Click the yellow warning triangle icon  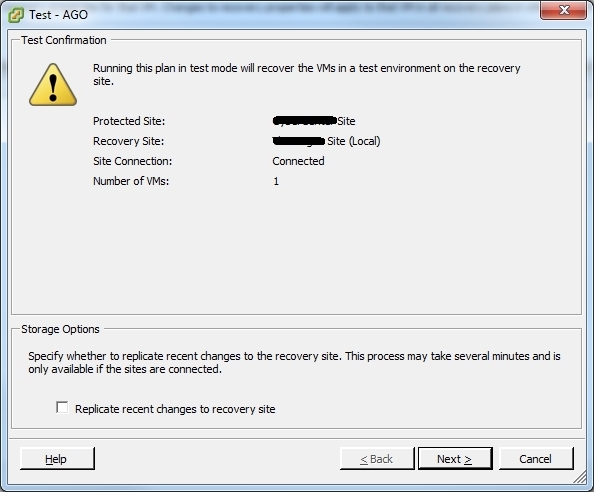[53, 84]
